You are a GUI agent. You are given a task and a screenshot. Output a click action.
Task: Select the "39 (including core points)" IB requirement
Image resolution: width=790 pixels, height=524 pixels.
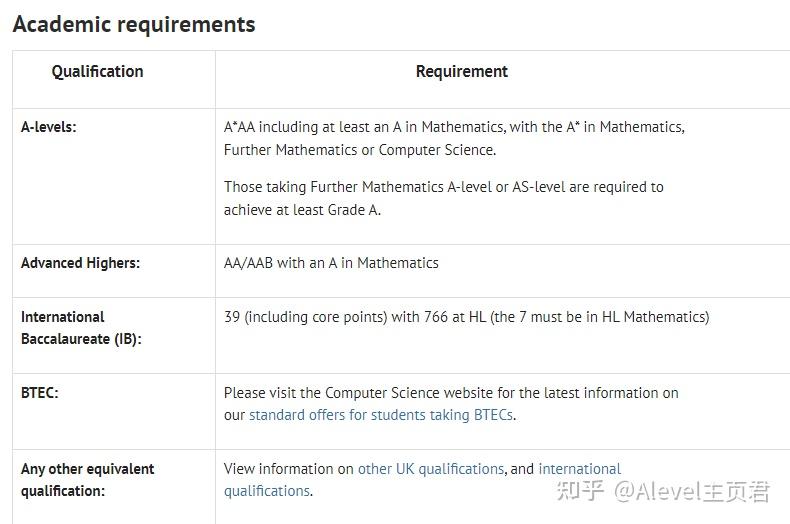(466, 317)
